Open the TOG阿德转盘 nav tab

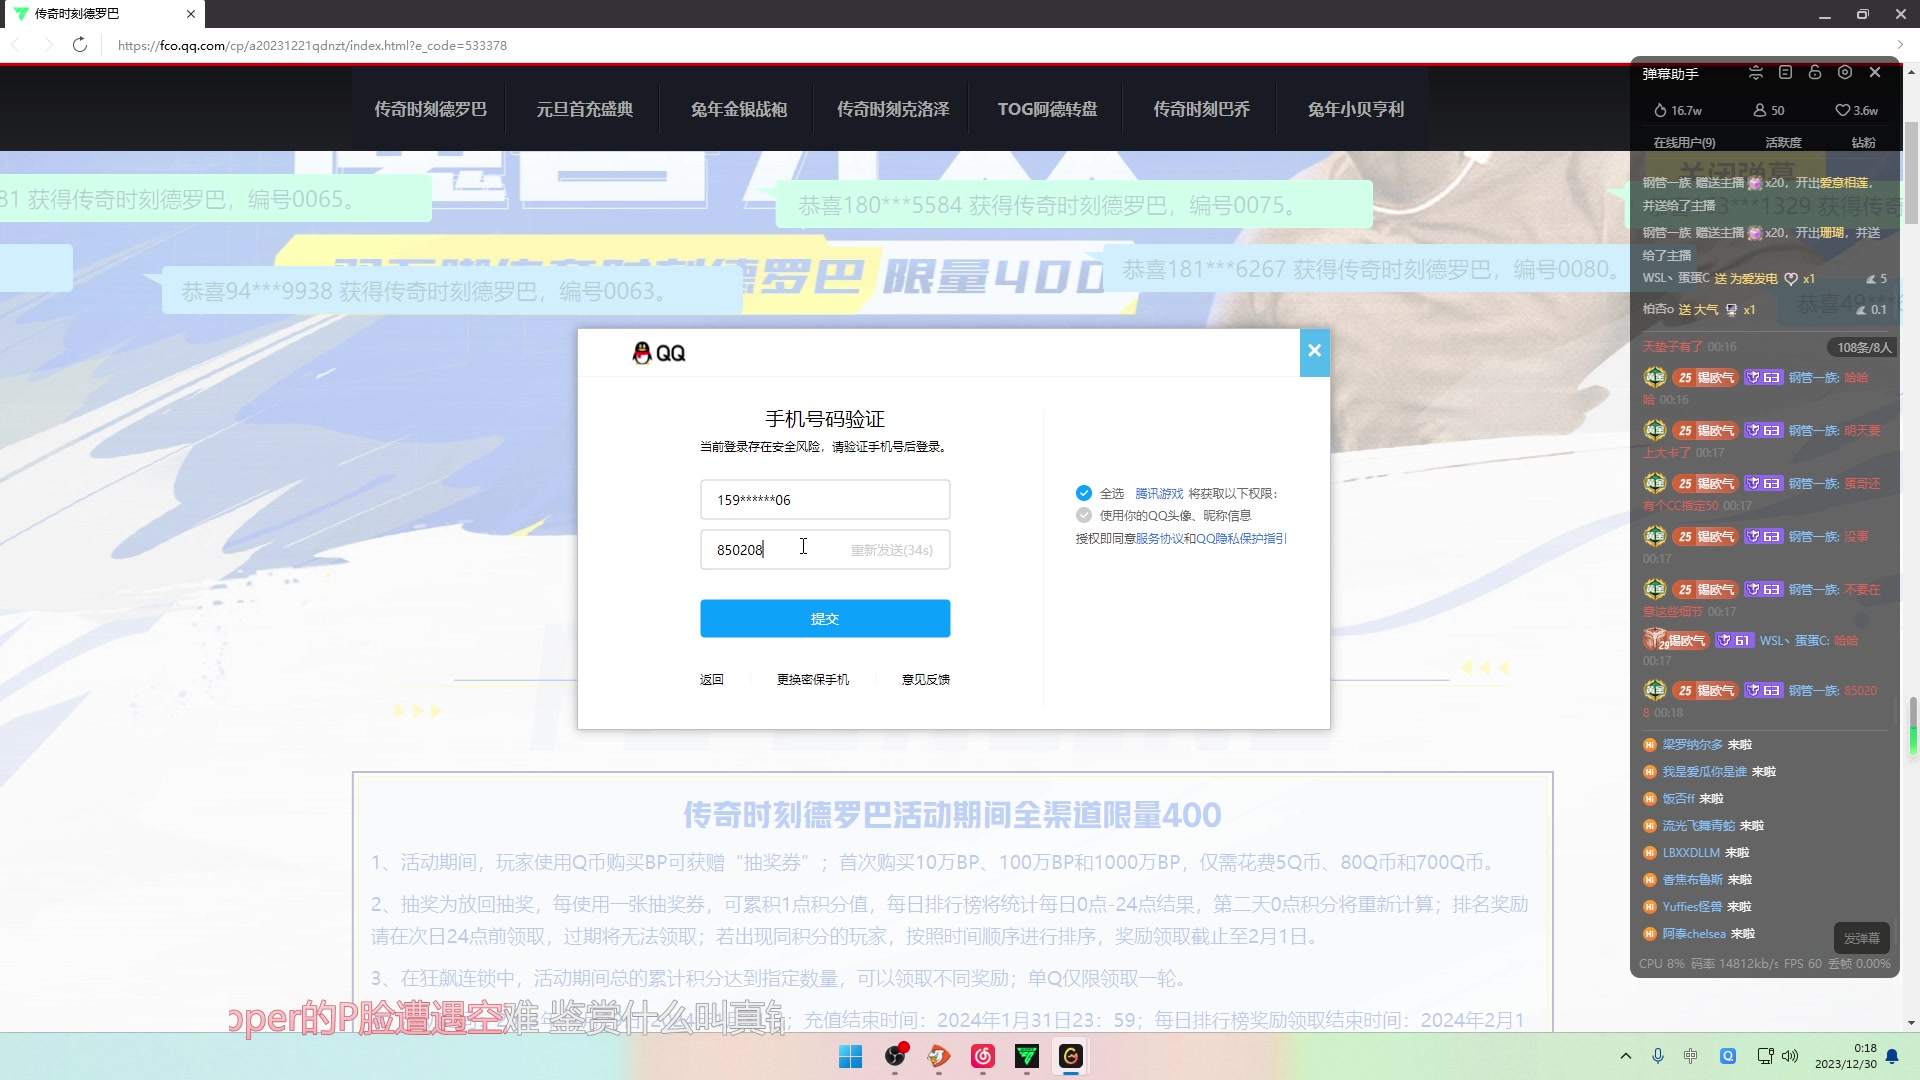coord(1047,109)
